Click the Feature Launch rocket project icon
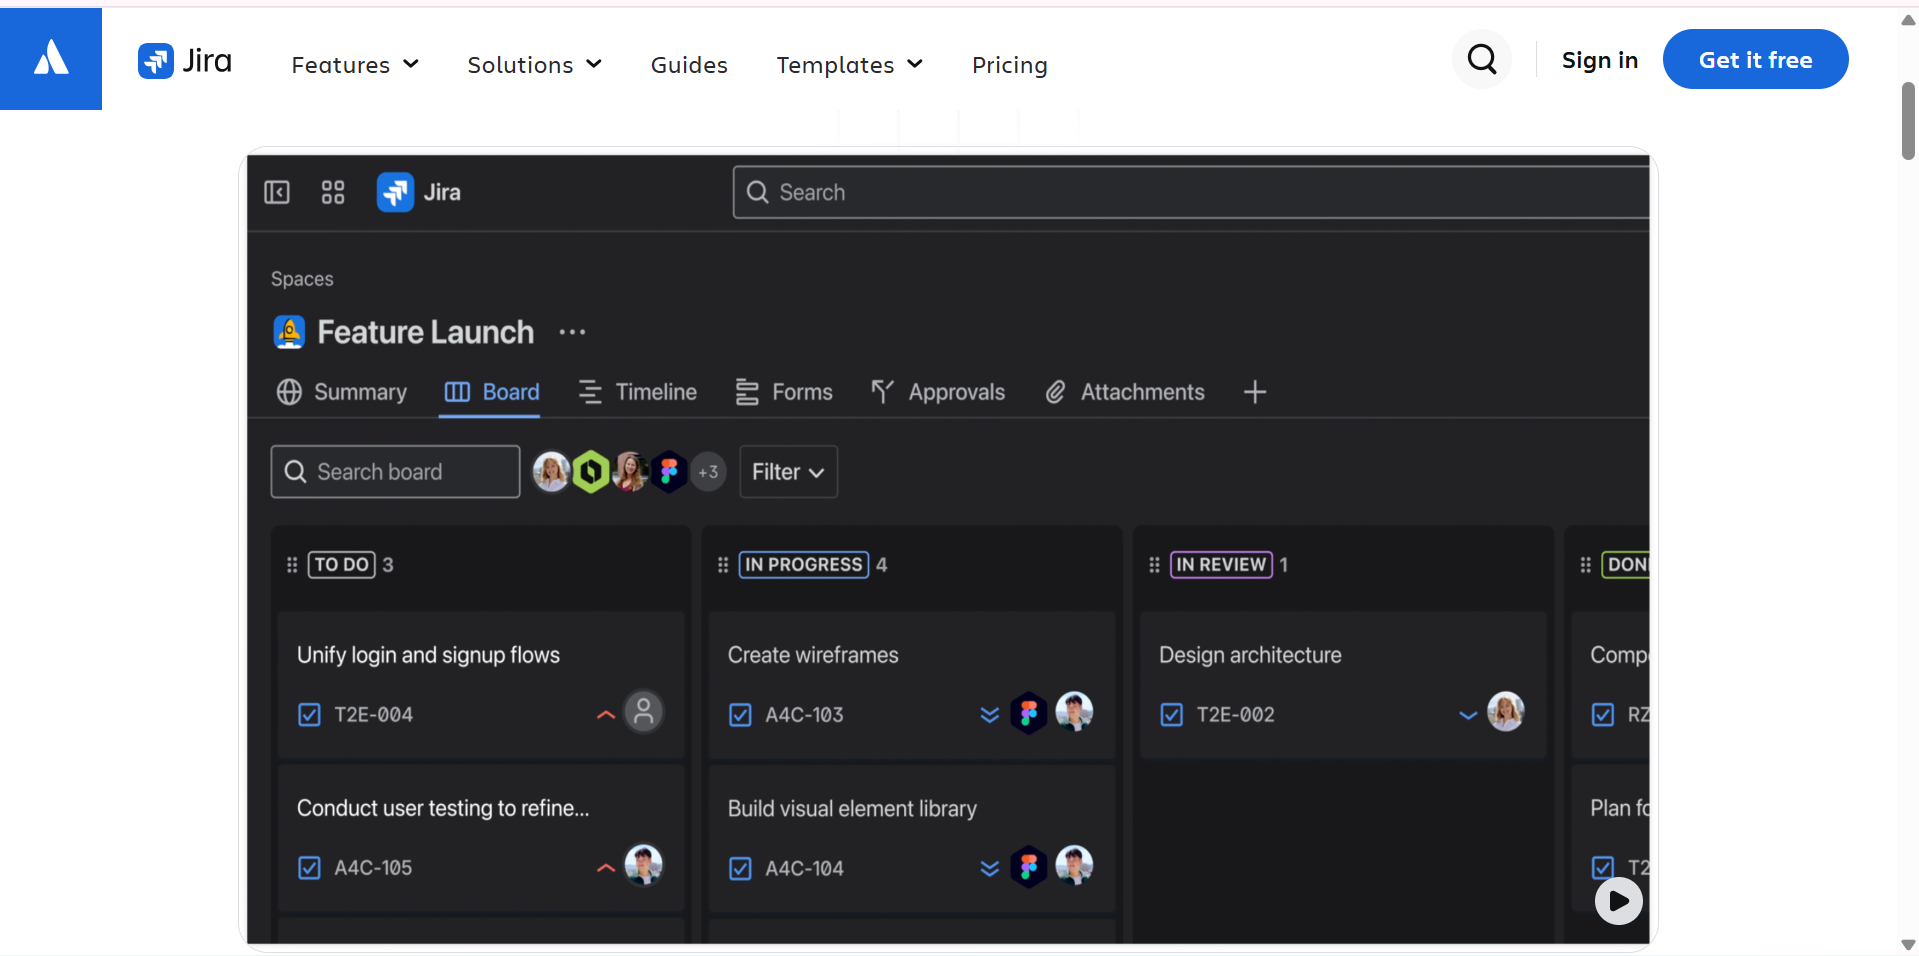Image resolution: width=1919 pixels, height=956 pixels. (289, 332)
